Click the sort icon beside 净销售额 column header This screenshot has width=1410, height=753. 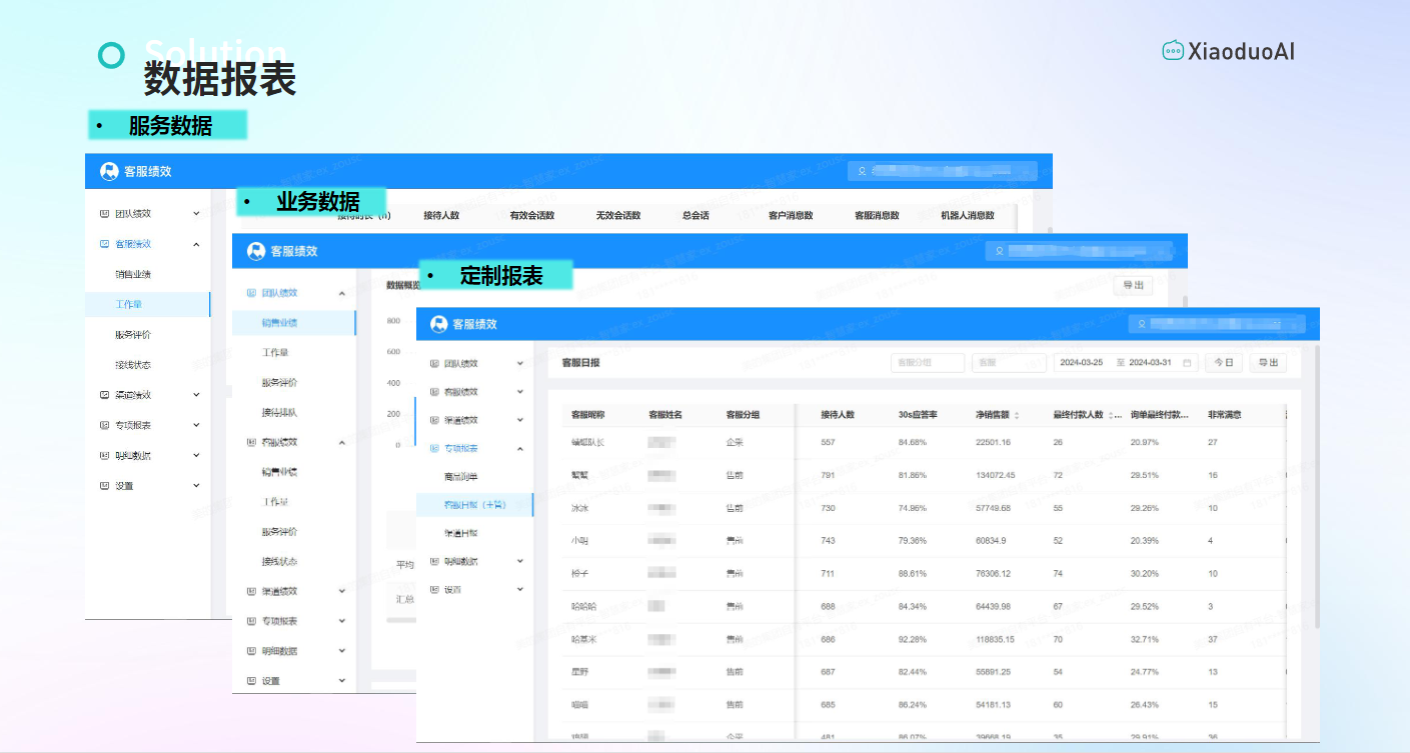1017,415
